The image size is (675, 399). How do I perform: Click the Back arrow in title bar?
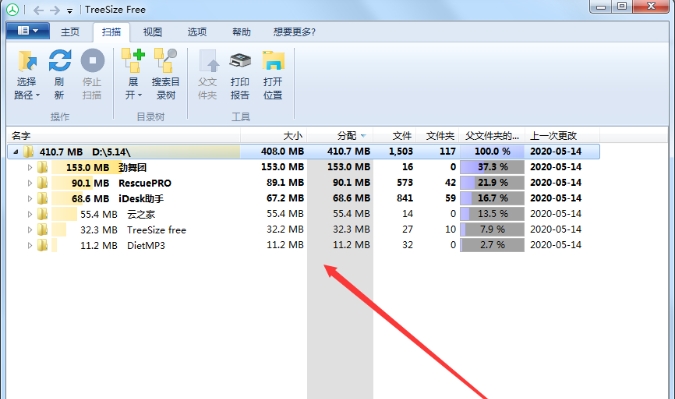(x=38, y=10)
